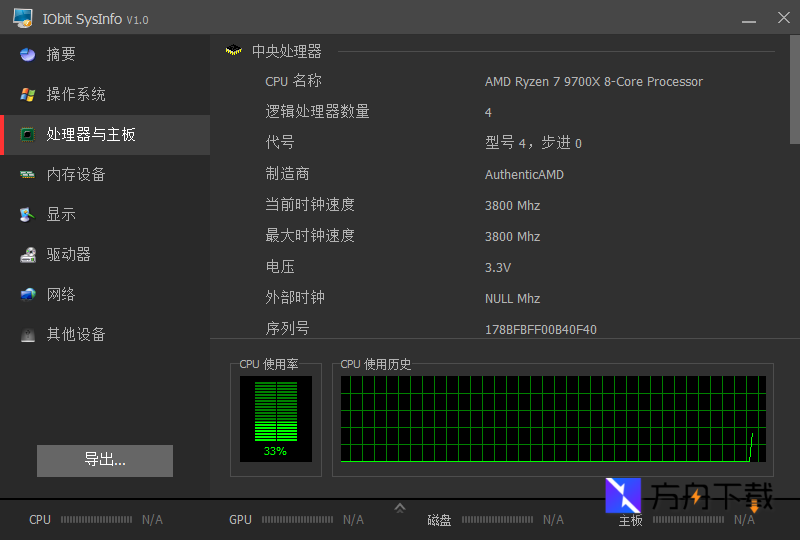Open the 内存设备 page
Screen dimensions: 800x540
[105, 175]
